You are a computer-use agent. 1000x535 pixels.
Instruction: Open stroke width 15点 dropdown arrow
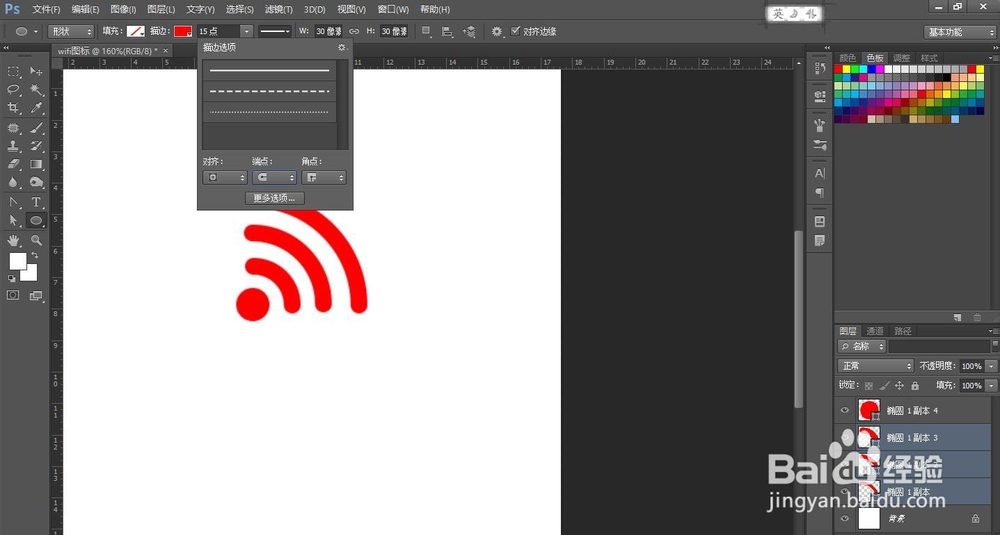click(x=247, y=31)
